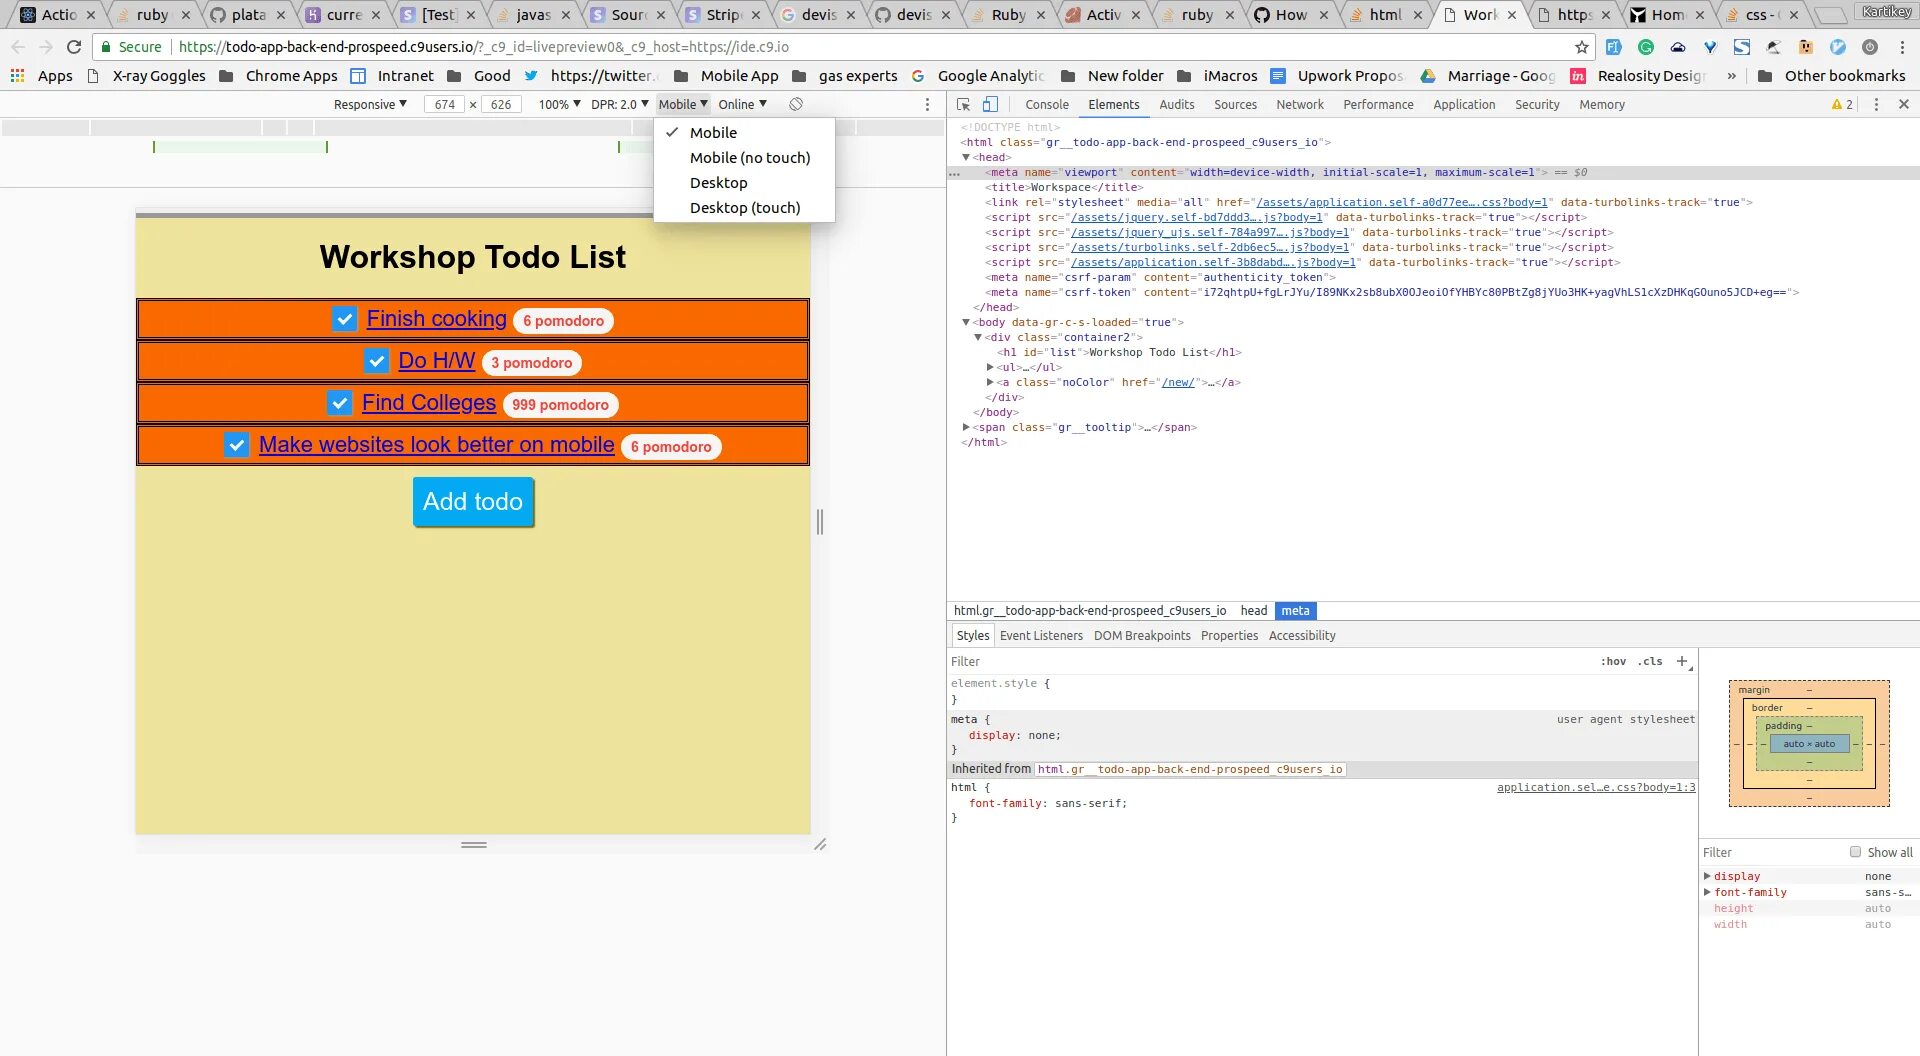Expand the span gr__tooltip node
This screenshot has height=1056, width=1920.
click(x=966, y=427)
